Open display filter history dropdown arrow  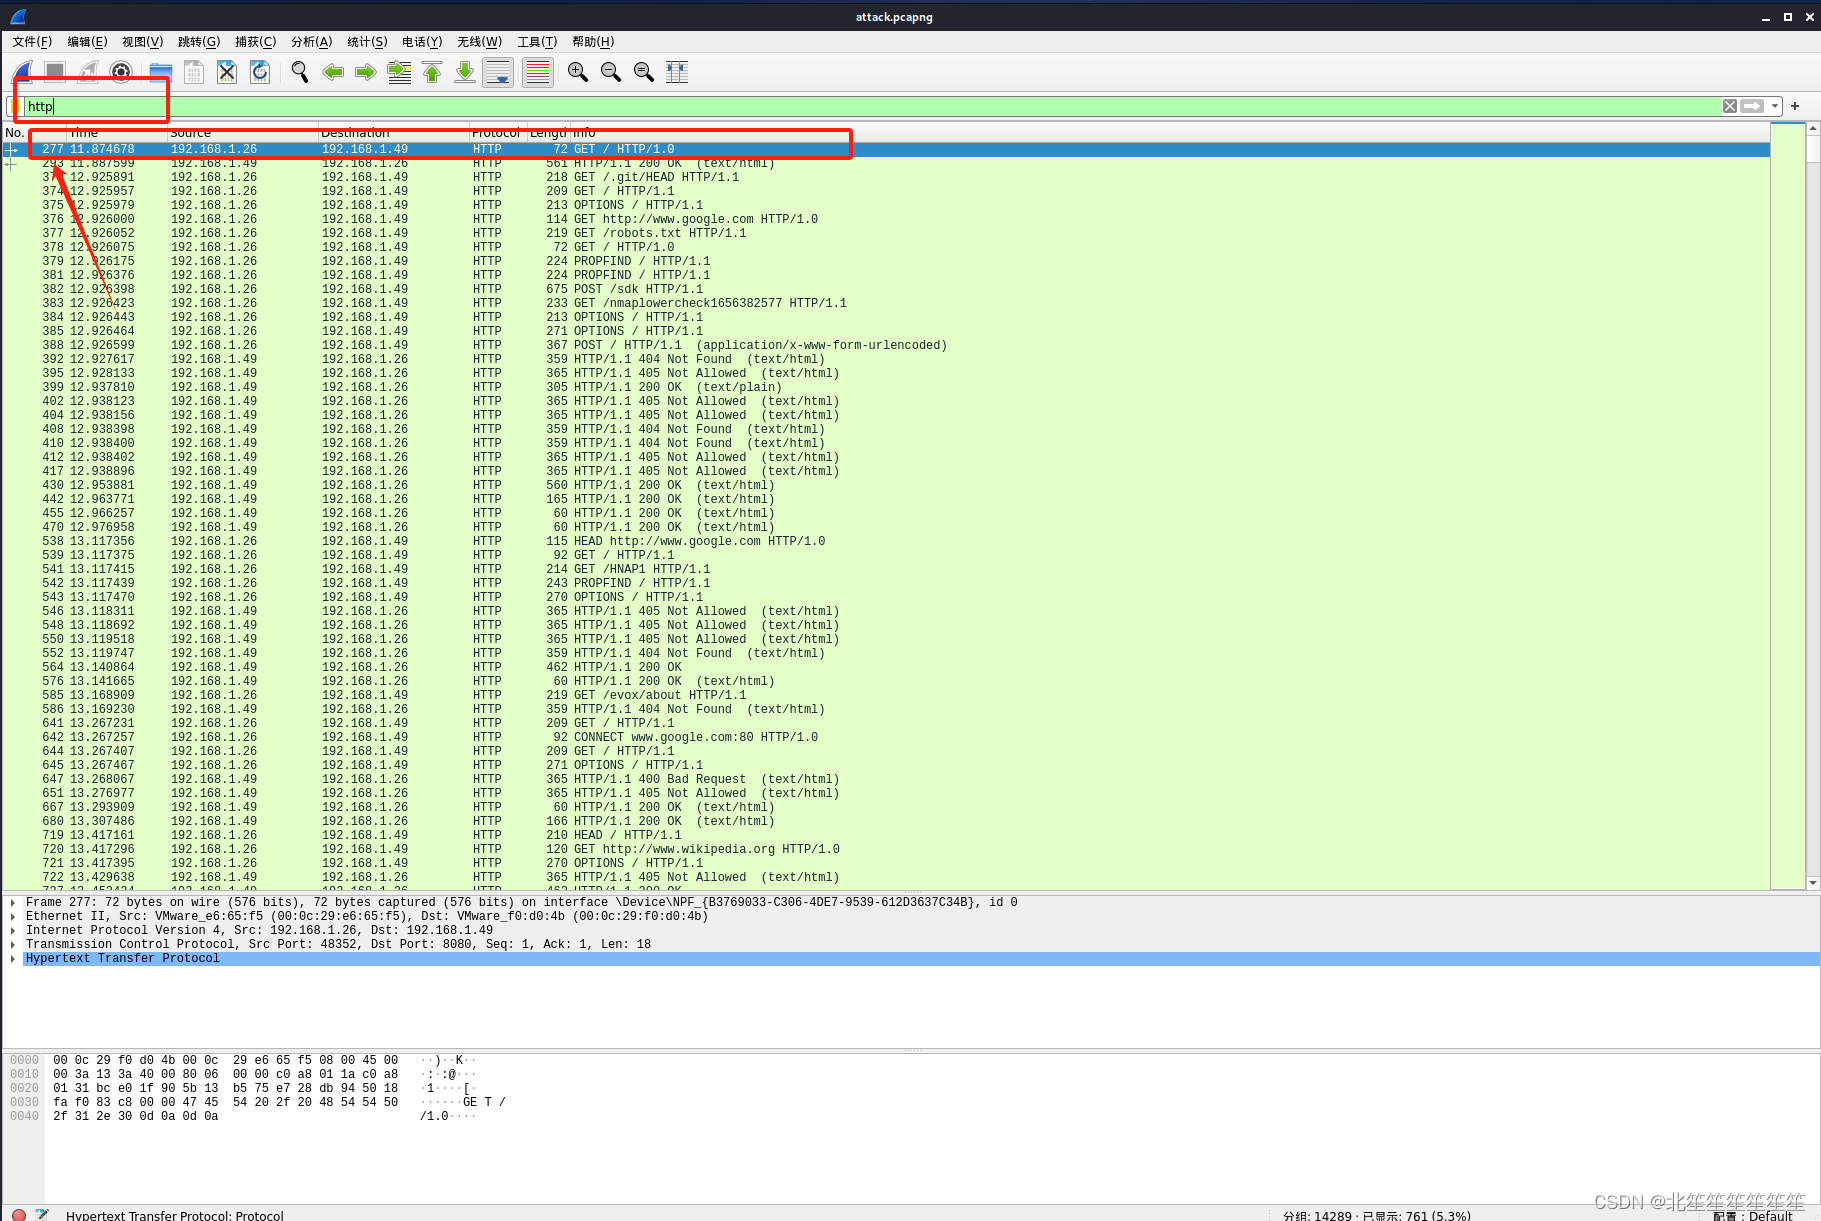click(1775, 106)
